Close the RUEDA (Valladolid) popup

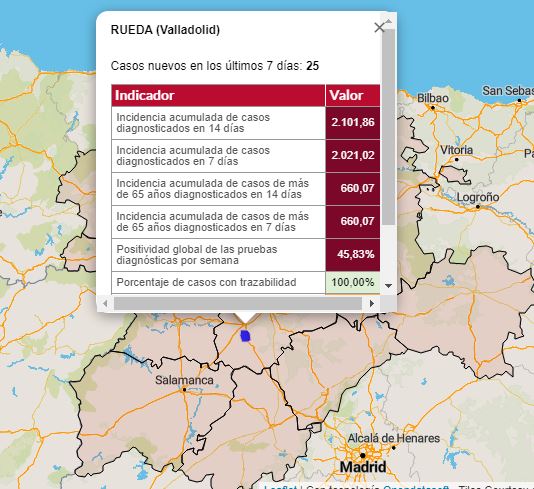pos(379,28)
